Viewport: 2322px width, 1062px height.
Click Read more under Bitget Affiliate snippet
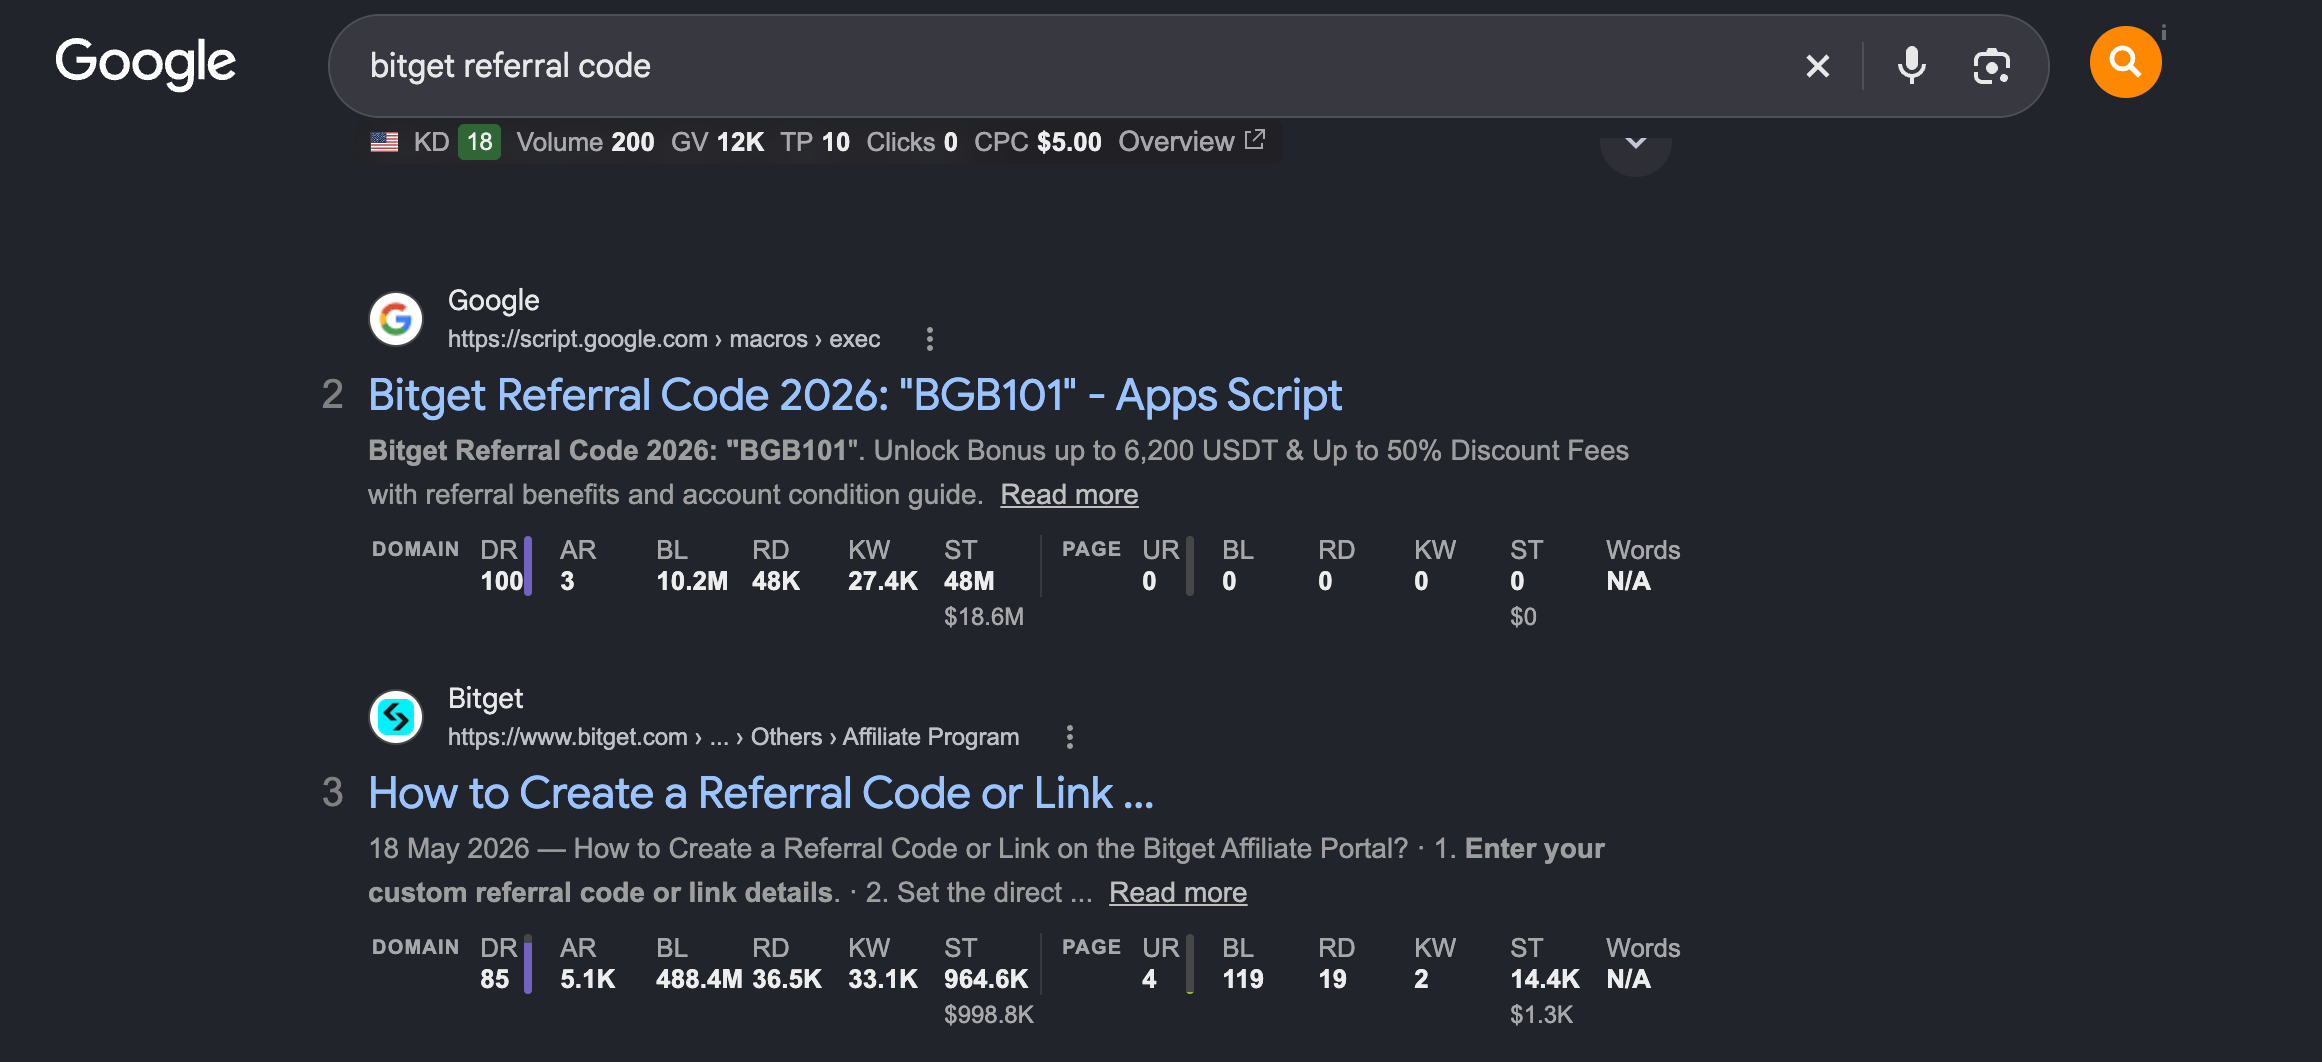[1178, 892]
